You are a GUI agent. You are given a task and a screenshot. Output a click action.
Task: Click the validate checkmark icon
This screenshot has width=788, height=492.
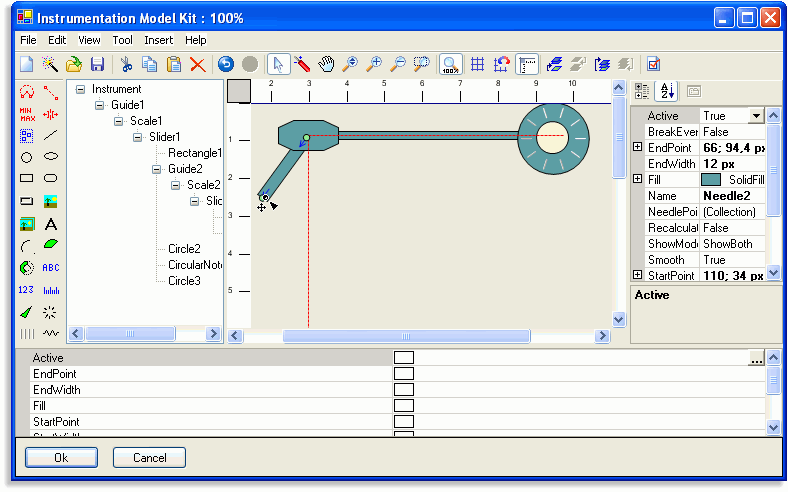653,64
